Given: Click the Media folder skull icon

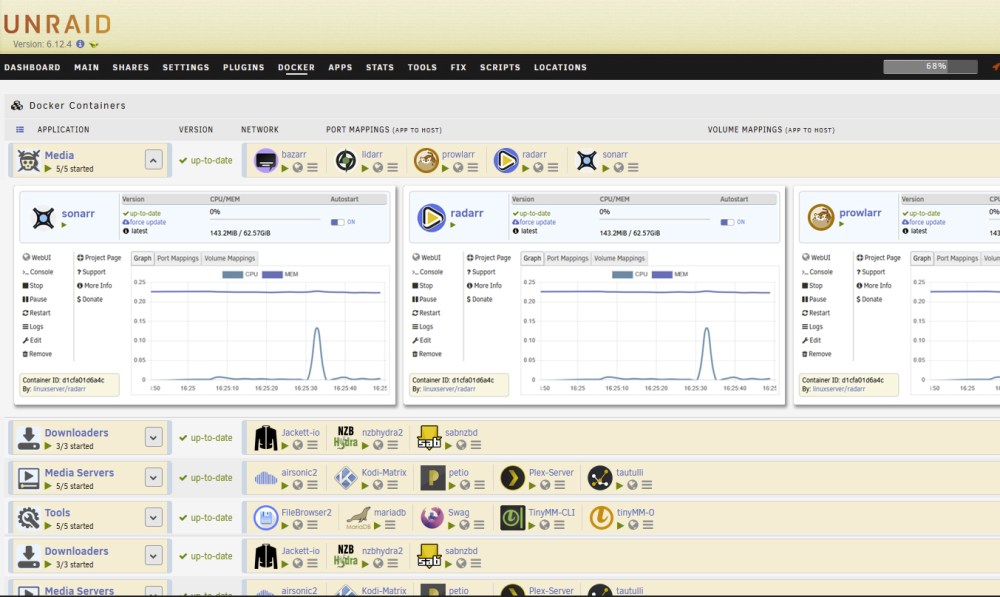Looking at the screenshot, I should (28, 160).
